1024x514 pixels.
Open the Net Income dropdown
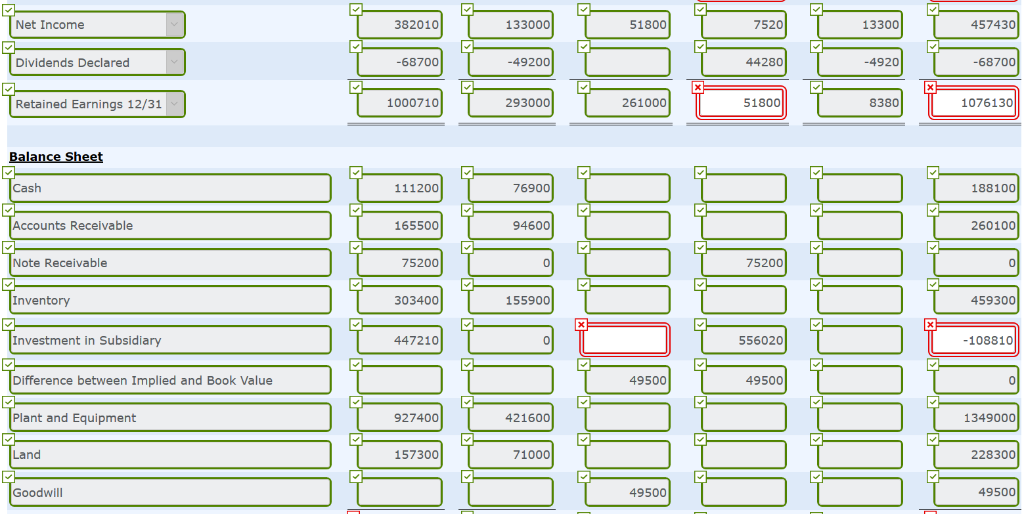point(97,25)
